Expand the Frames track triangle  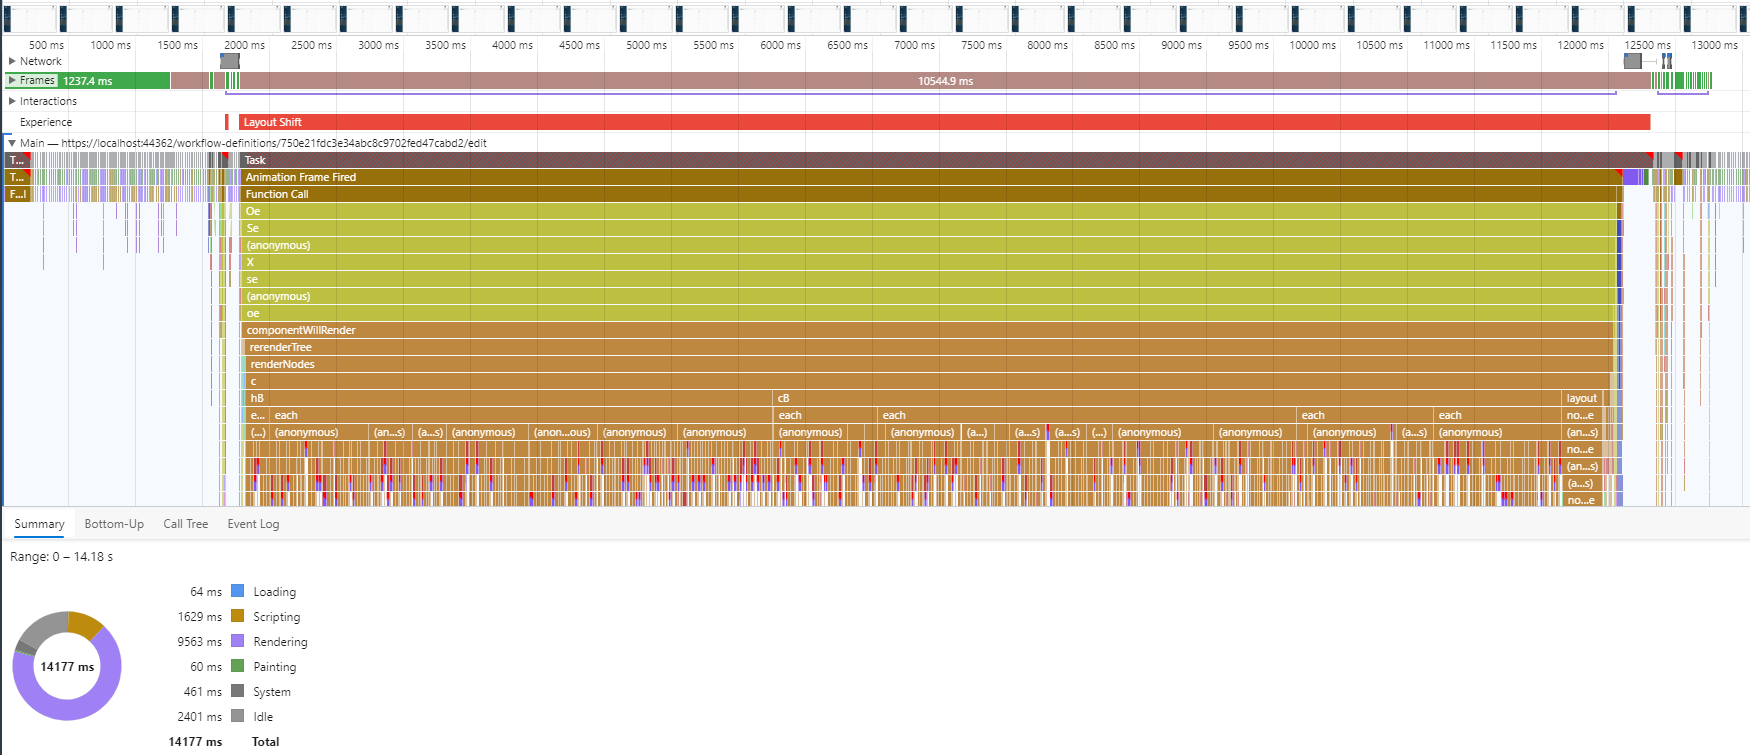click(x=12, y=80)
